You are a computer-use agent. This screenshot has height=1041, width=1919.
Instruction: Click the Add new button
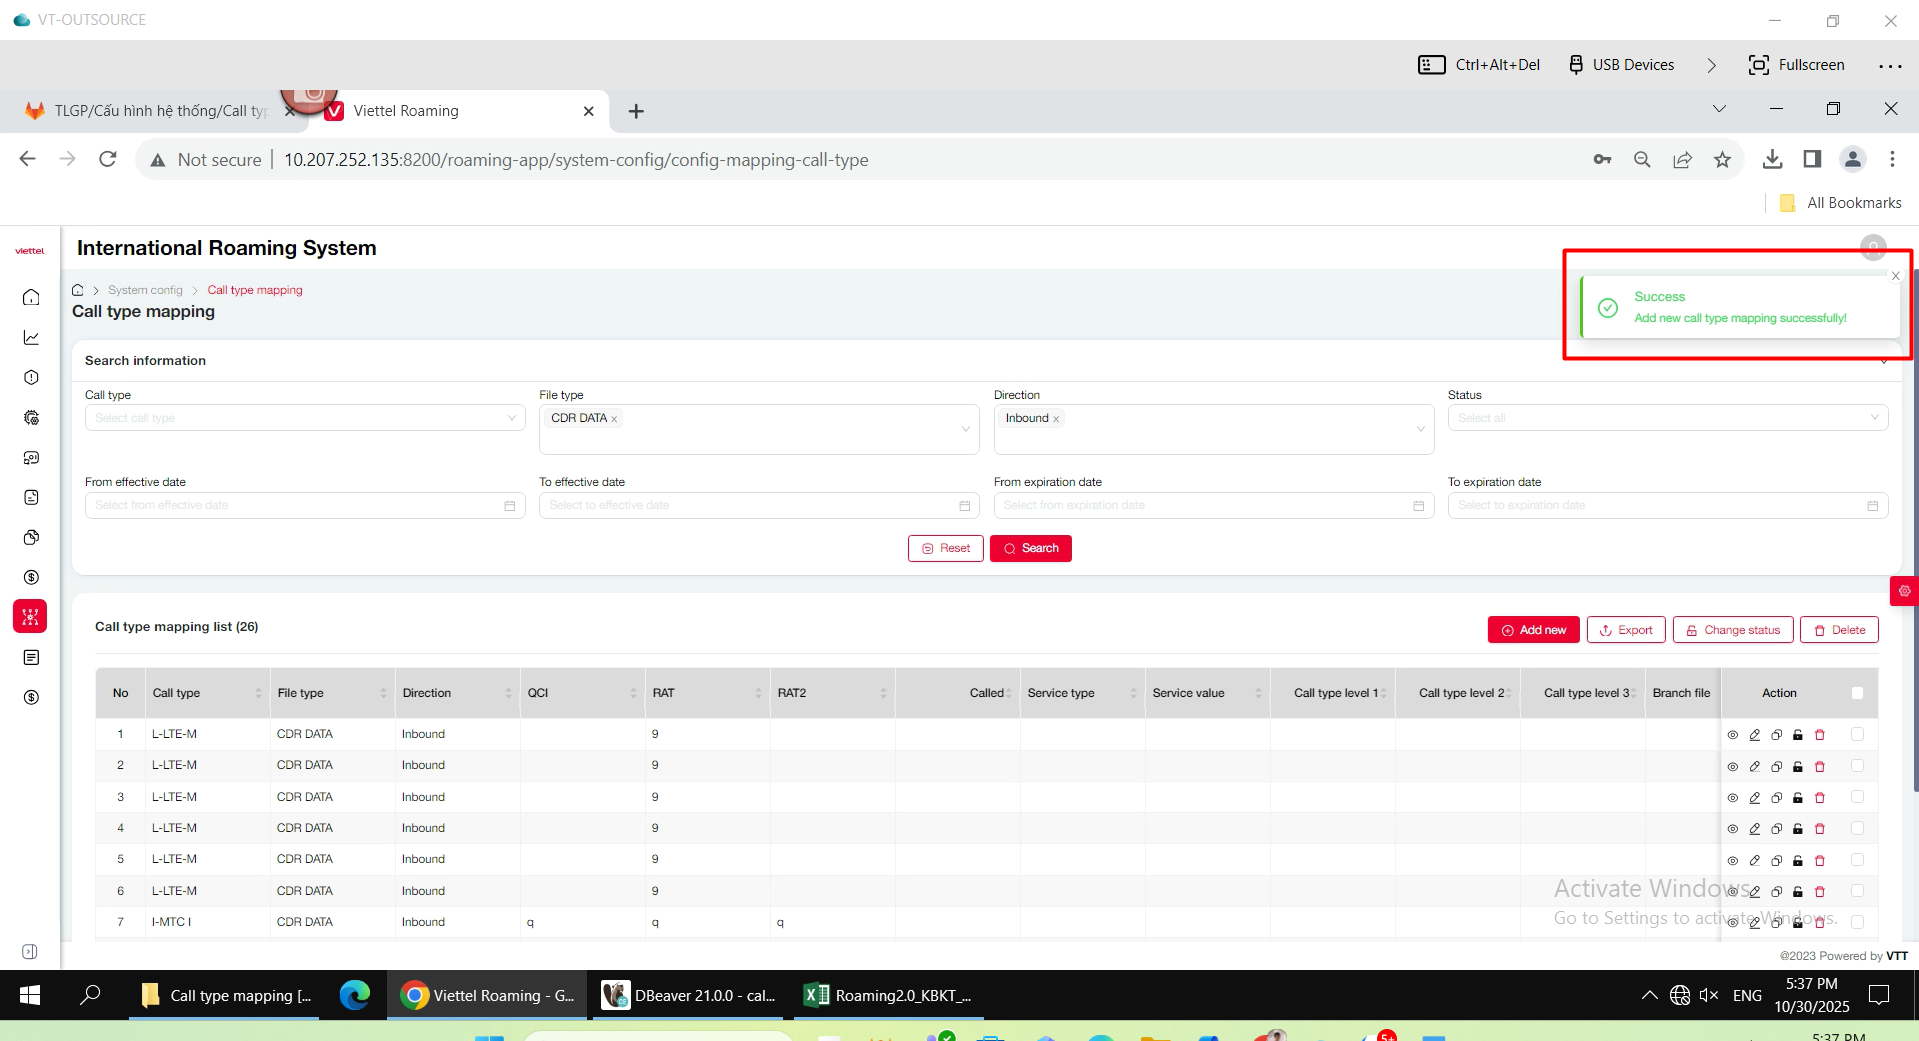1533,630
